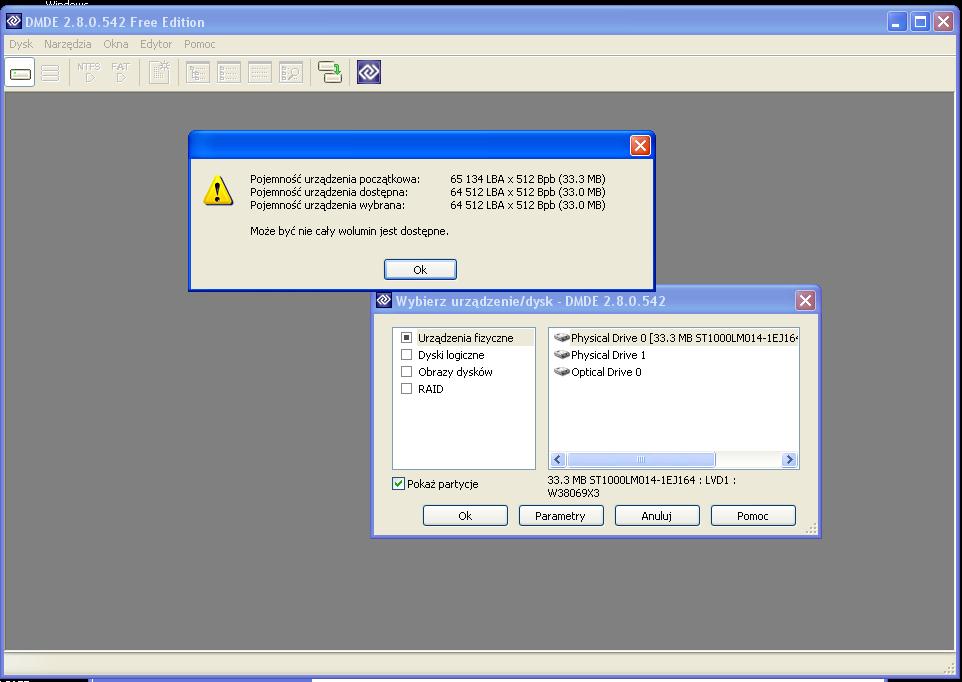962x682 pixels.
Task: Click the checklist view toolbar icon
Action: (229, 73)
